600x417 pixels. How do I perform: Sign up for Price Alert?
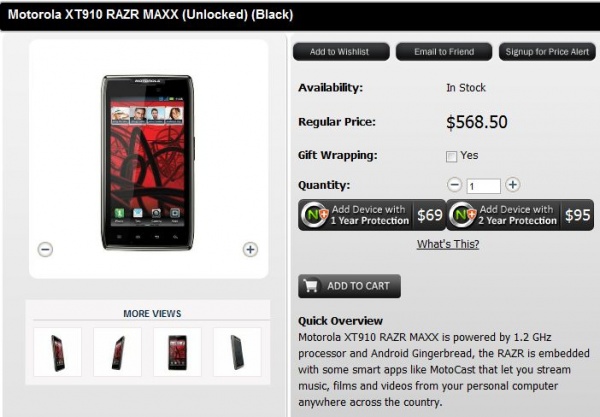tap(547, 52)
